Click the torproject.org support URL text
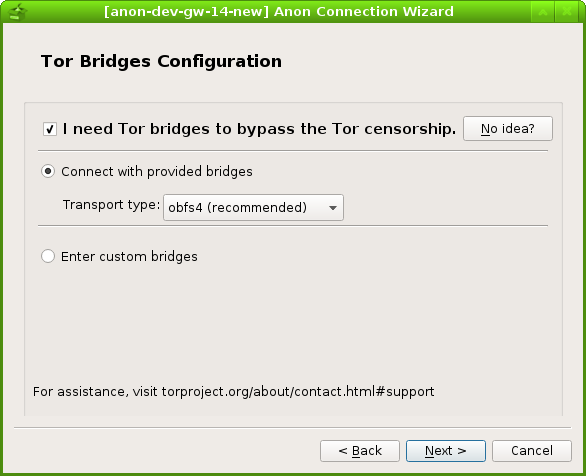The width and height of the screenshot is (586, 476). pos(298,392)
